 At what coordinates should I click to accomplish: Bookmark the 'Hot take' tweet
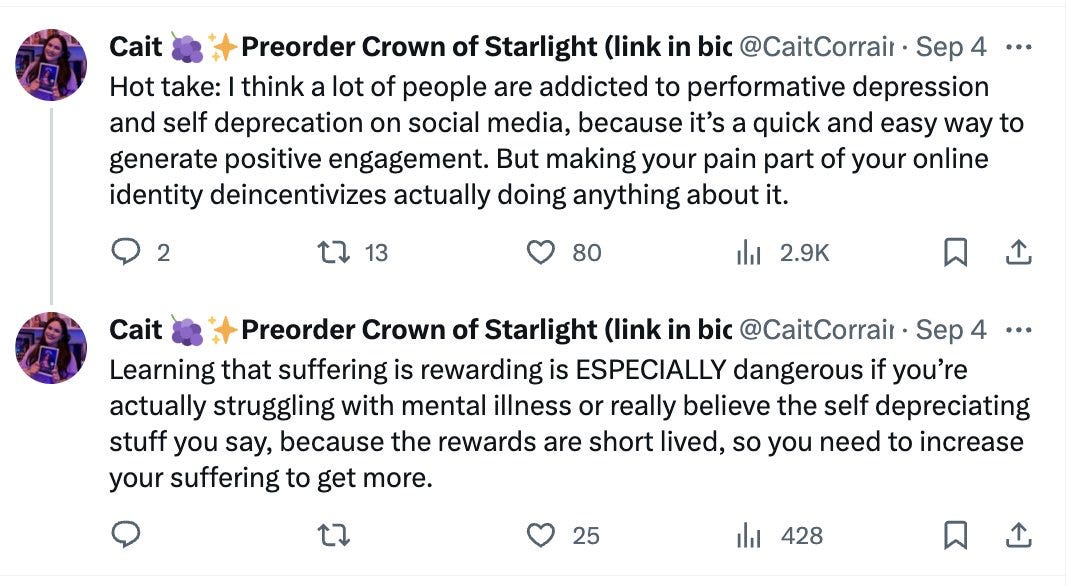955,253
